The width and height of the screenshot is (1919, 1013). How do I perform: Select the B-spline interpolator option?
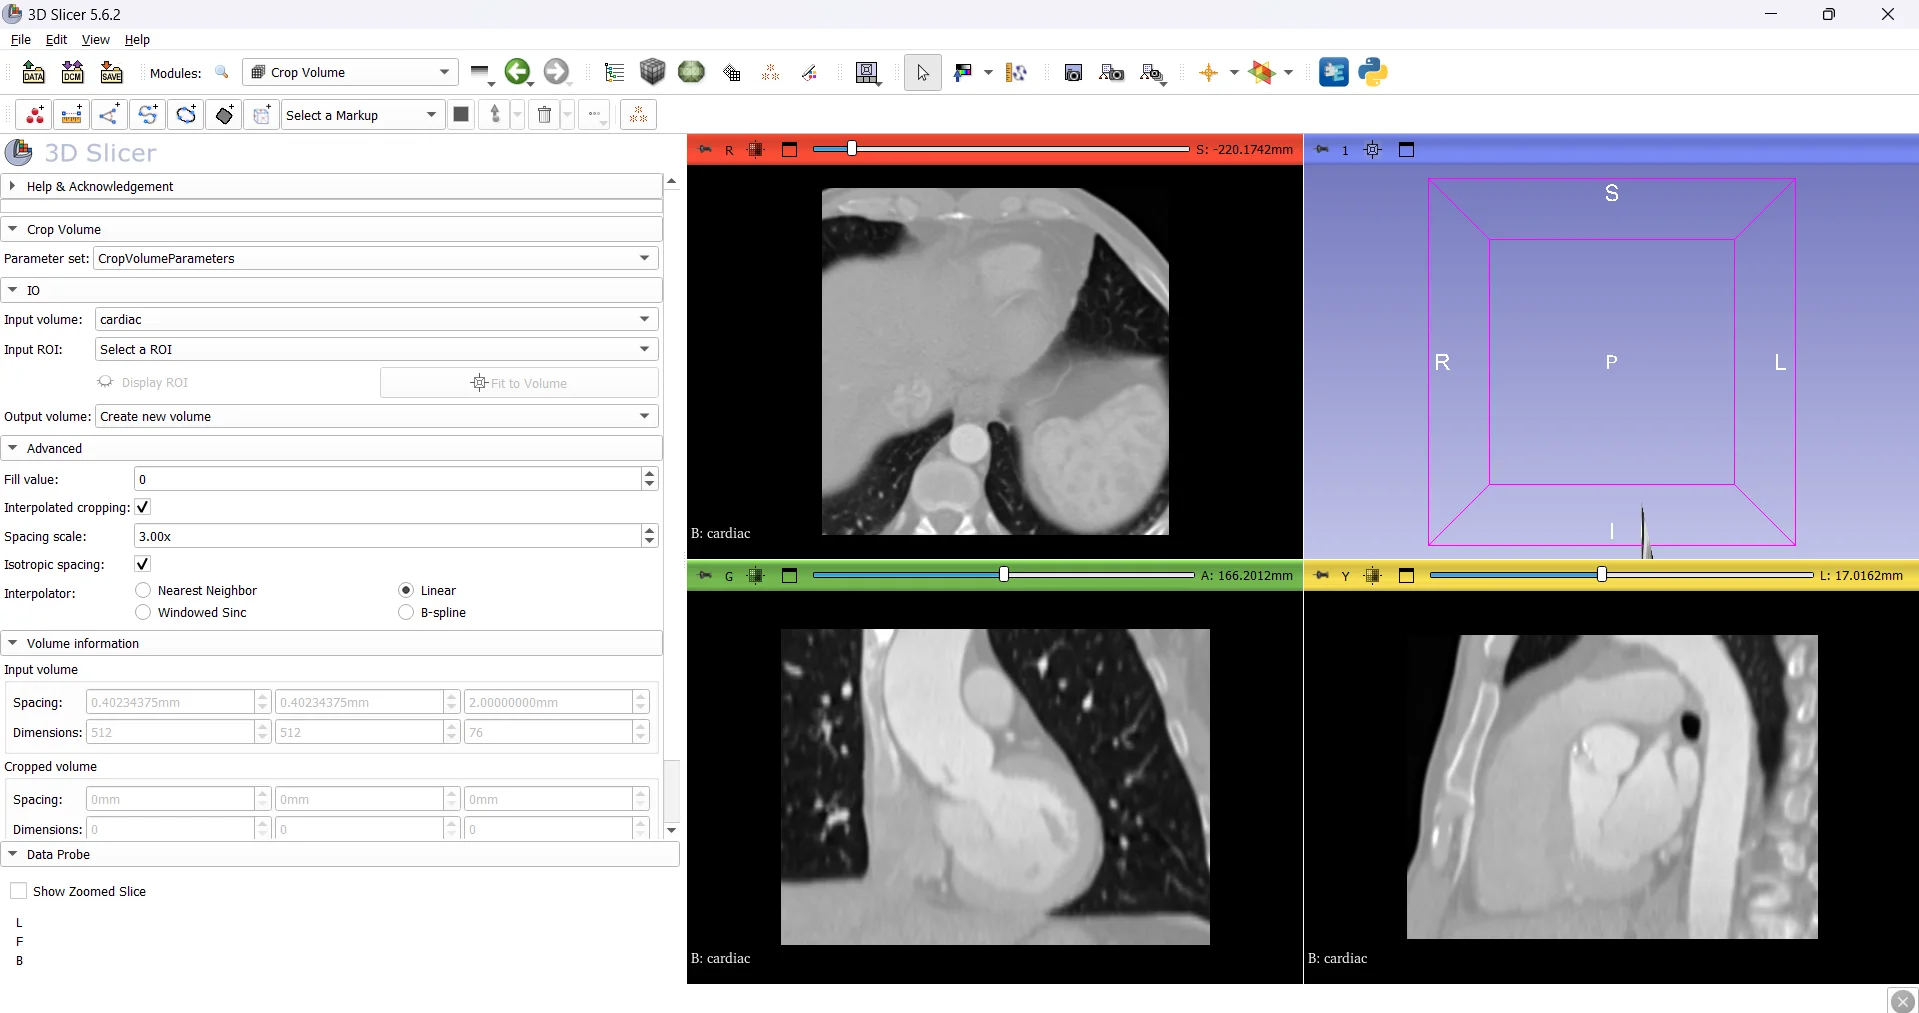[x=406, y=612]
